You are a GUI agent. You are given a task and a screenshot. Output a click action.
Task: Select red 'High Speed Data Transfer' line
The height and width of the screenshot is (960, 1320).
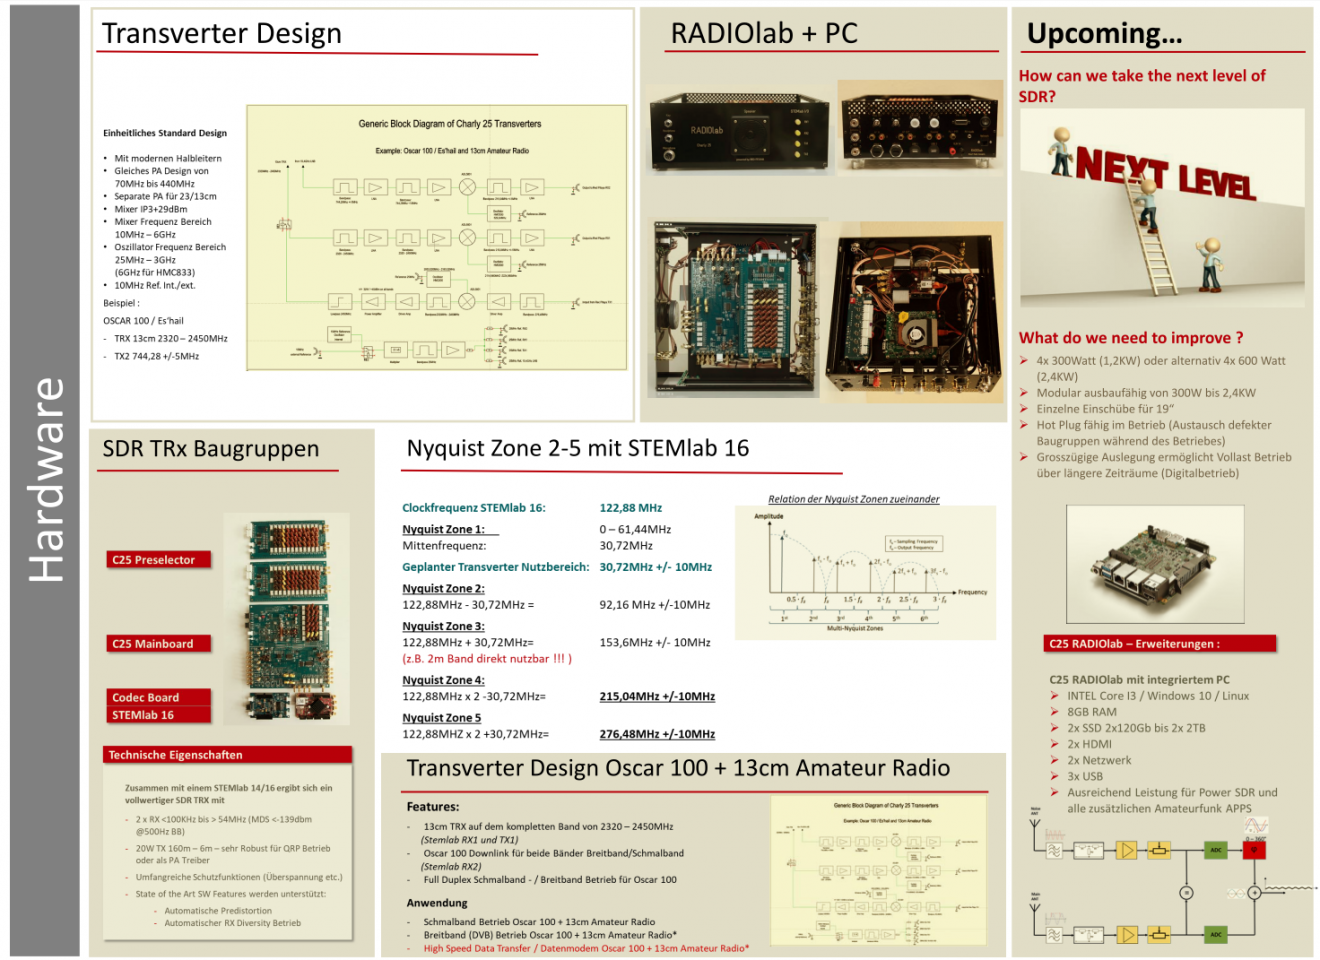click(x=586, y=948)
